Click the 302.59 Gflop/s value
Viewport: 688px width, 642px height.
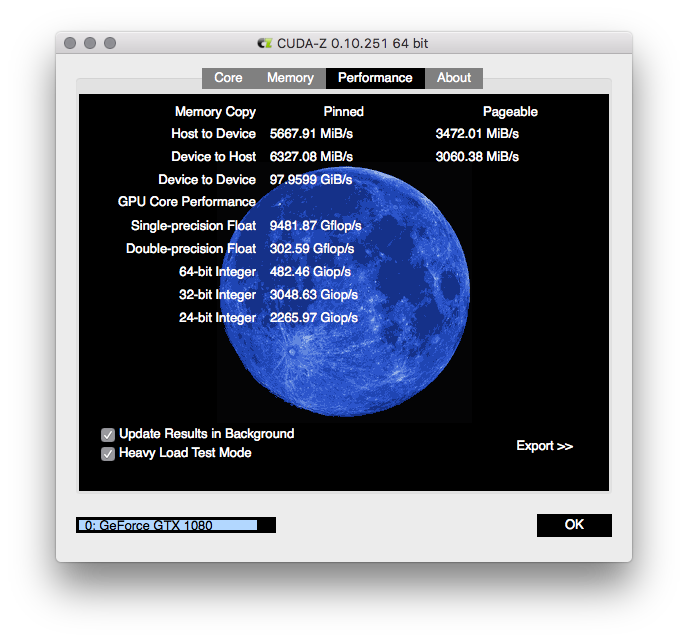[x=312, y=249]
